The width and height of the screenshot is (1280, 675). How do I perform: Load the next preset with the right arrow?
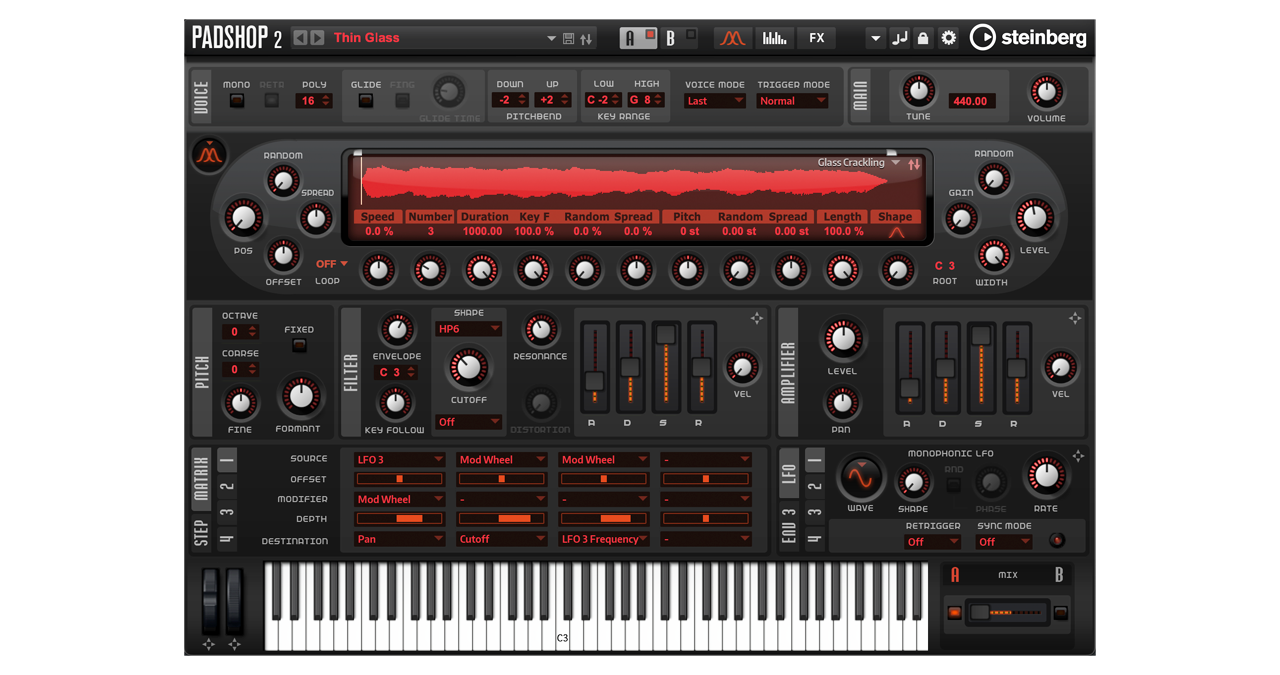pos(317,38)
